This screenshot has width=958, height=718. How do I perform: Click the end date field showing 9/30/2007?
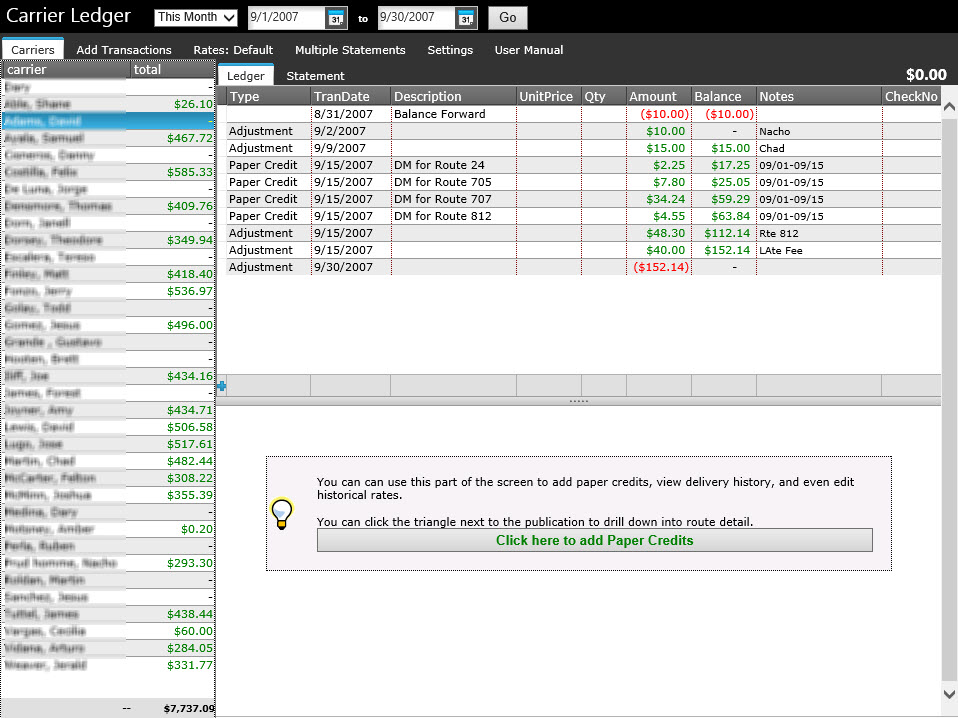(416, 18)
